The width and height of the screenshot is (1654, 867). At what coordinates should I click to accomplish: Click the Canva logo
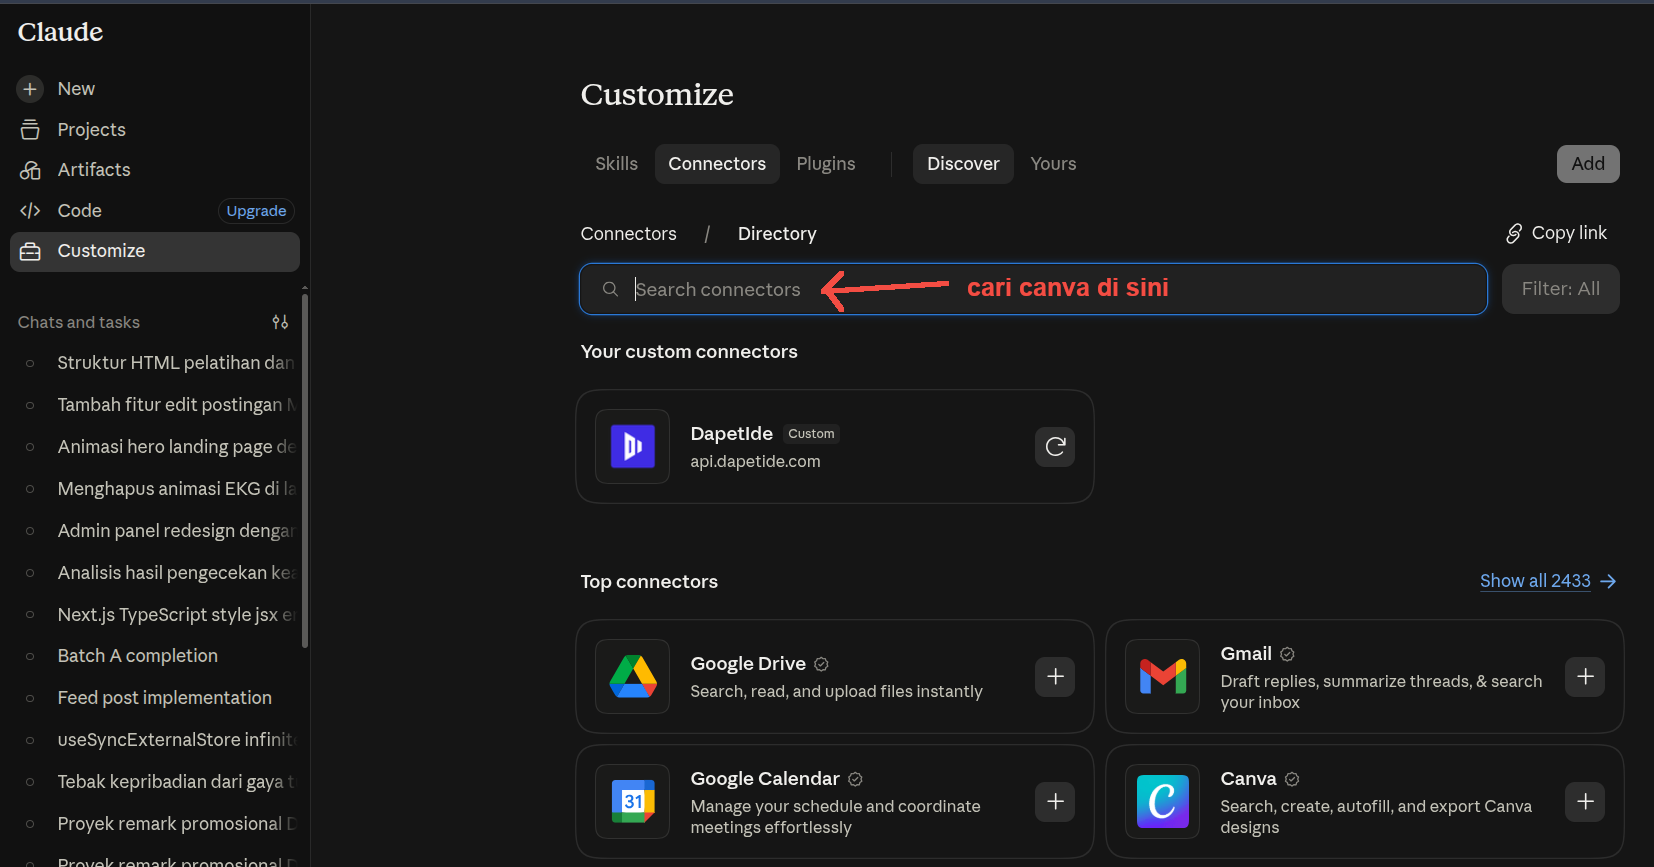coord(1163,802)
